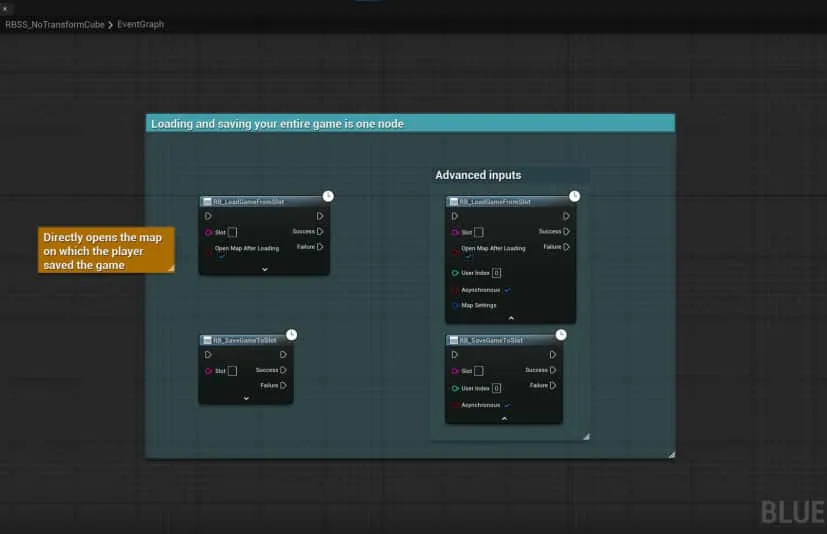Screen dimensions: 827x534
Task: Collapse advanced pins of Advanced inputs save node
Action: (504, 418)
